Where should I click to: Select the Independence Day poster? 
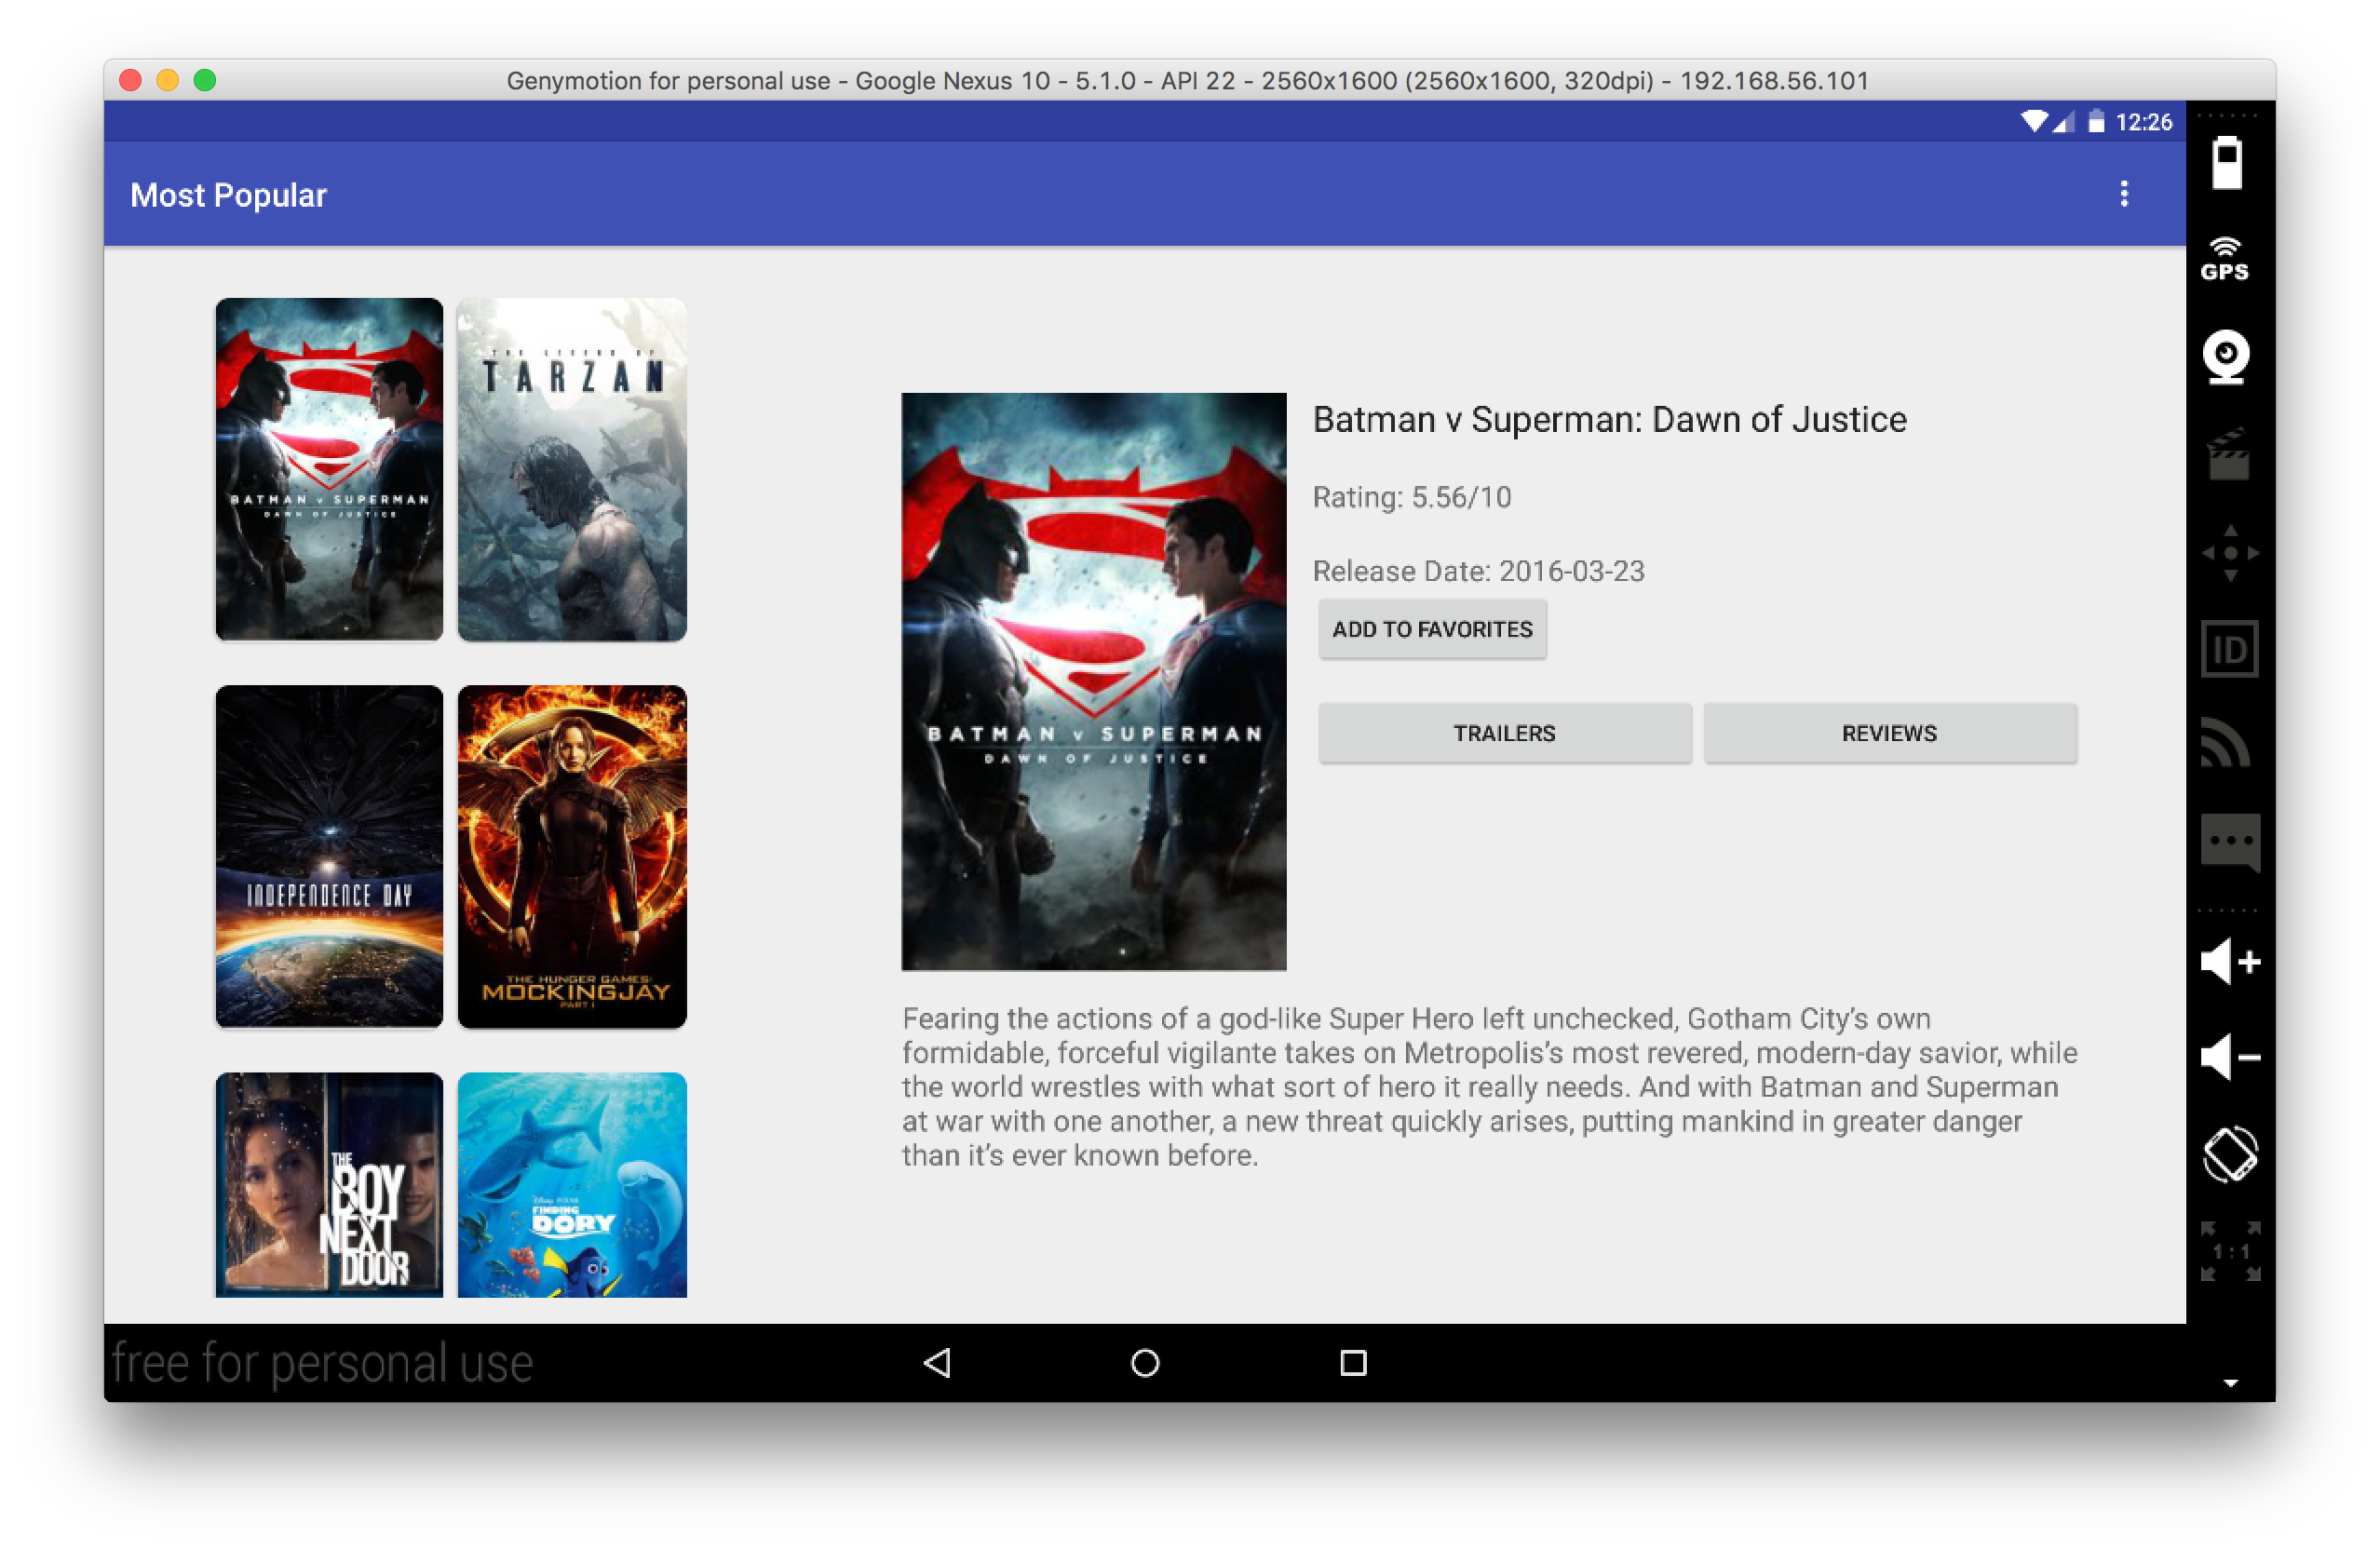coord(329,856)
